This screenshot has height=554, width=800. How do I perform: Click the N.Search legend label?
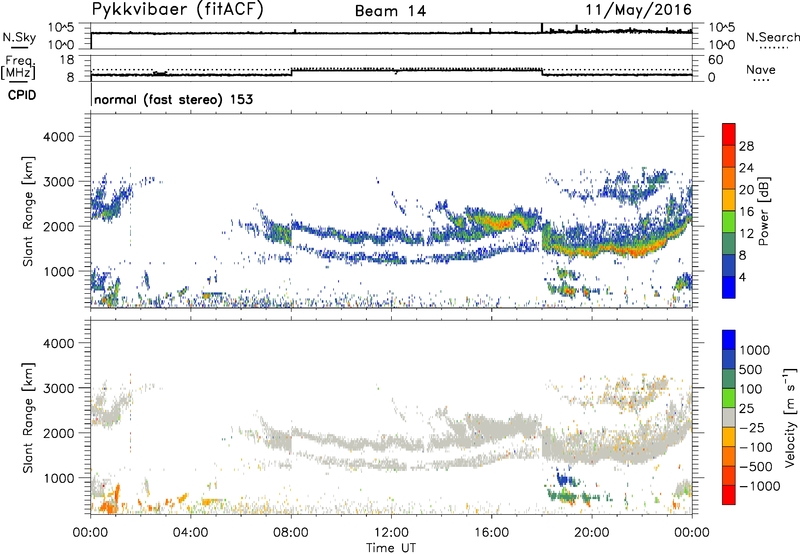(772, 37)
